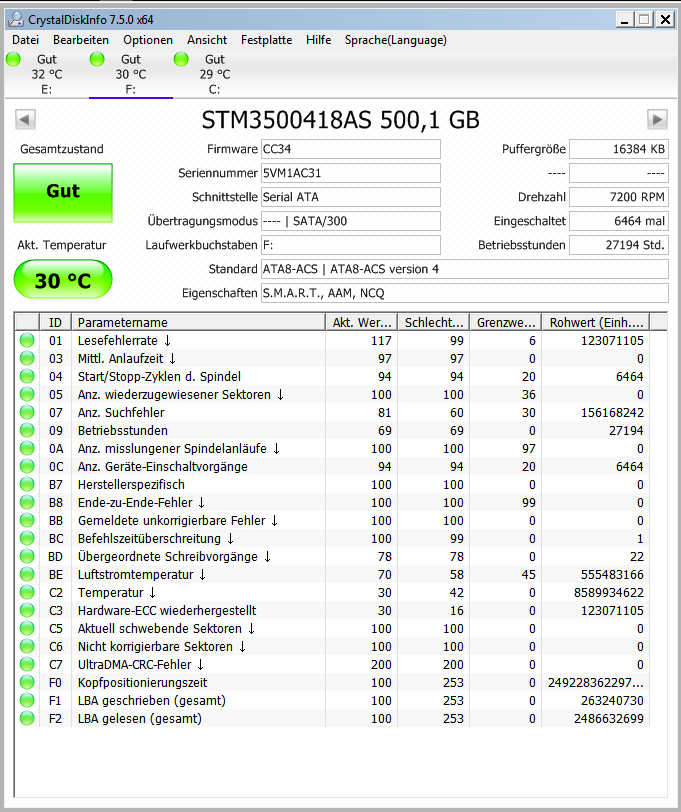This screenshot has width=681, height=812.
Task: Click status icon for Luftstromtemperatur
Action: (27, 574)
